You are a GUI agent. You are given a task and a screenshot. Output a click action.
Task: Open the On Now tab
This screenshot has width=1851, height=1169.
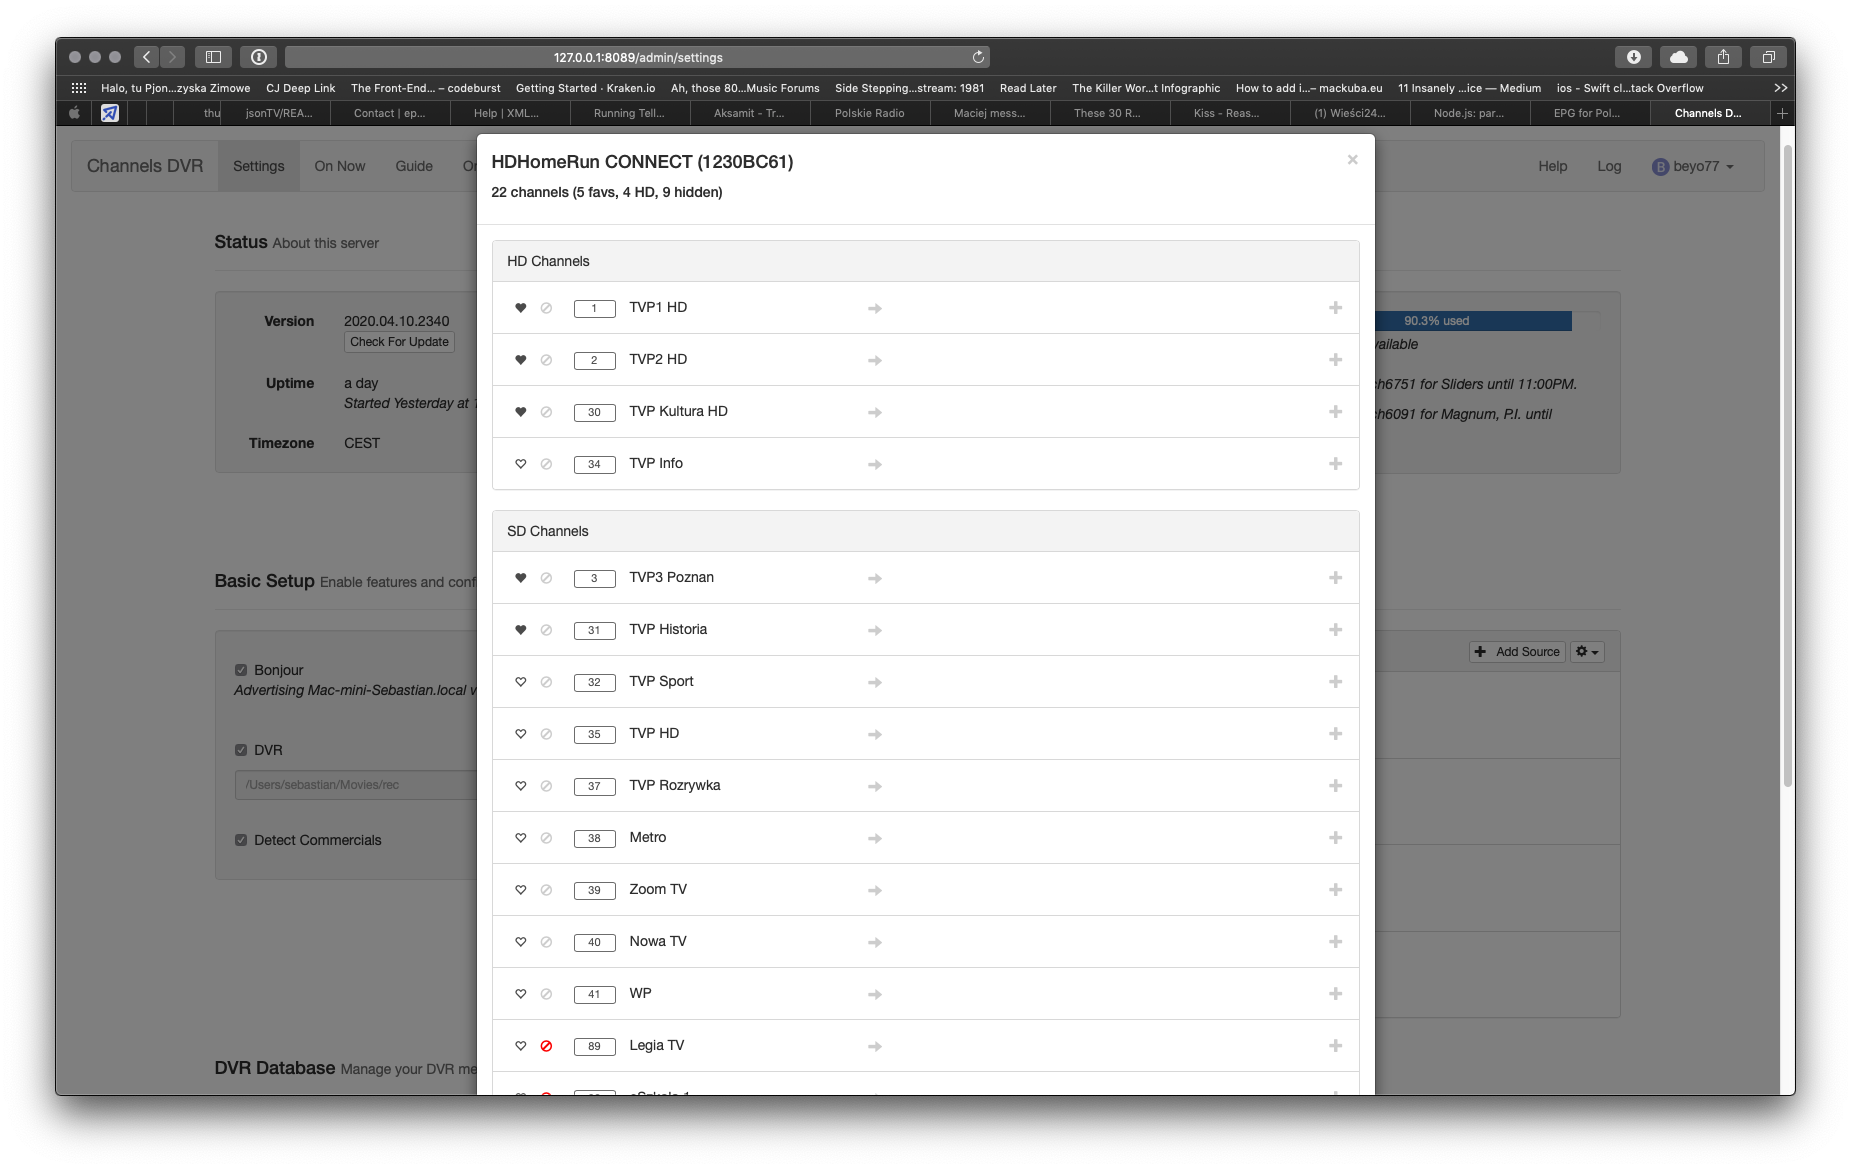coord(339,166)
